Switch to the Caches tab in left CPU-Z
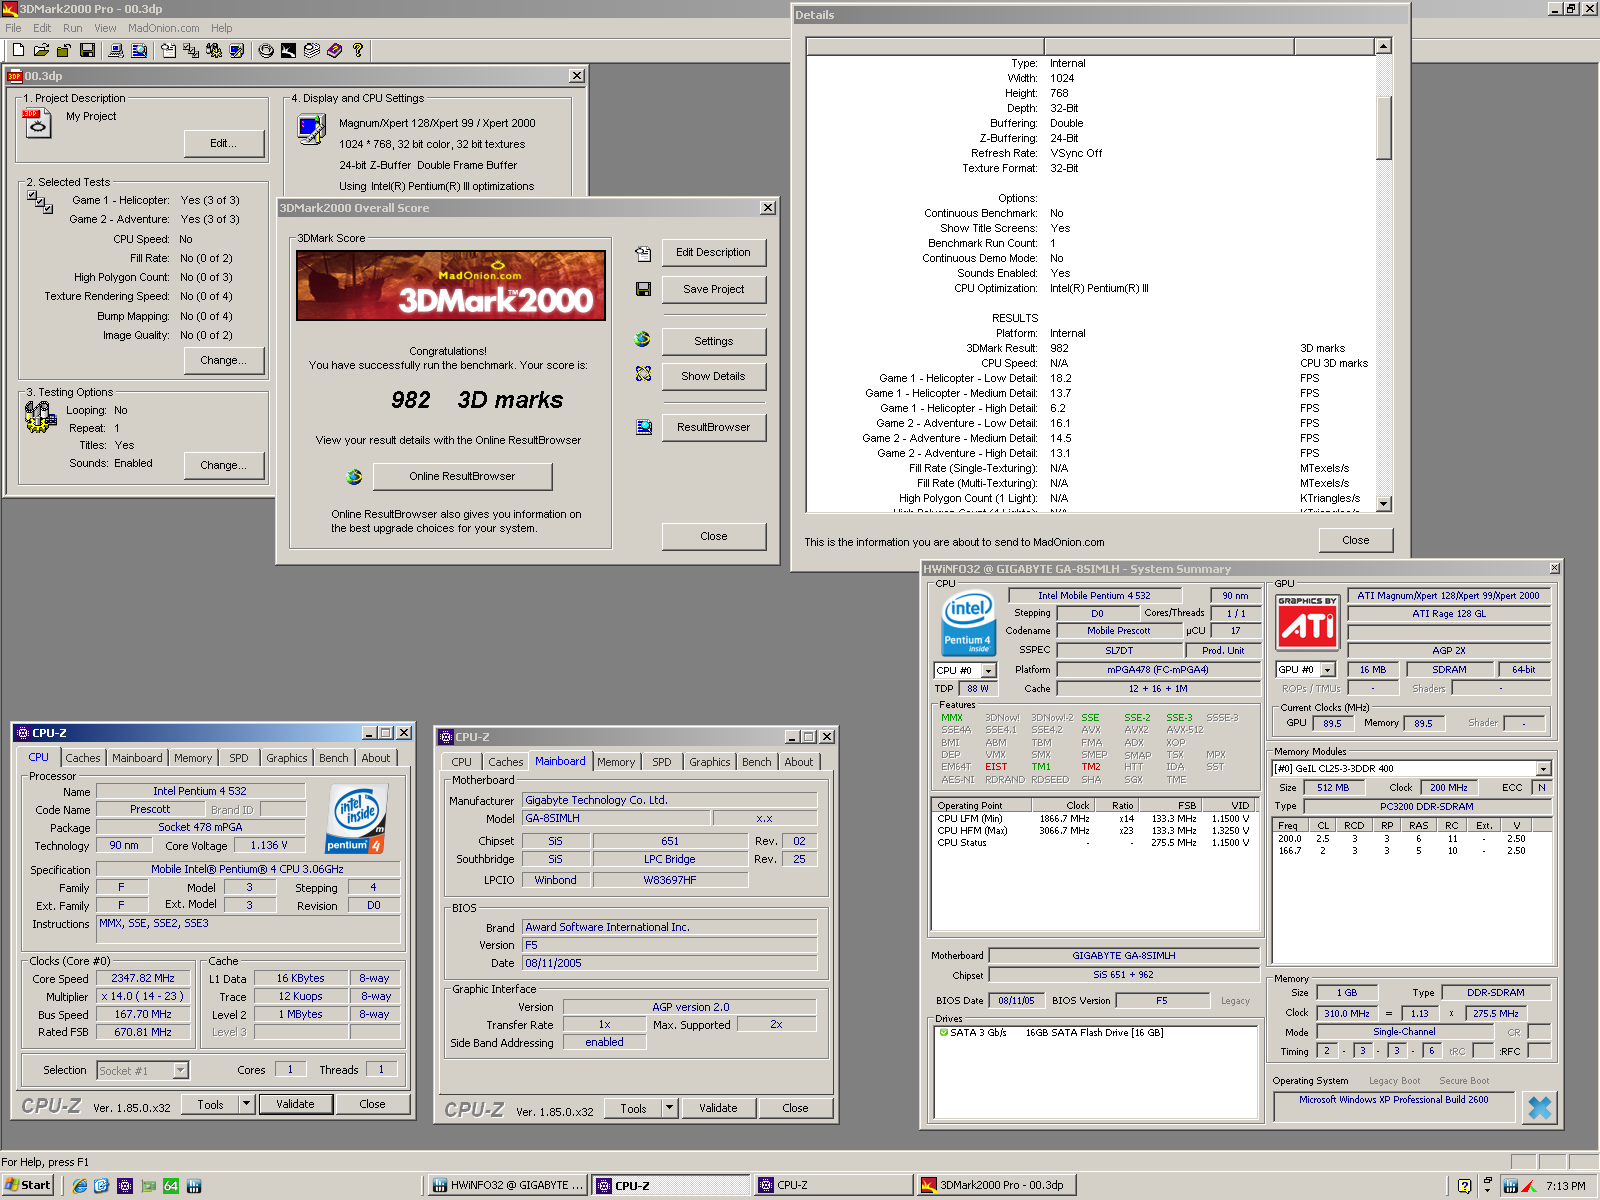Viewport: 1600px width, 1200px height. tap(83, 758)
